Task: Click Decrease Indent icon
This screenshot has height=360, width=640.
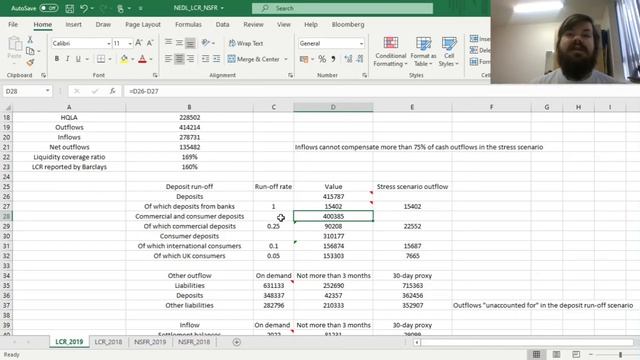Action: pos(205,59)
